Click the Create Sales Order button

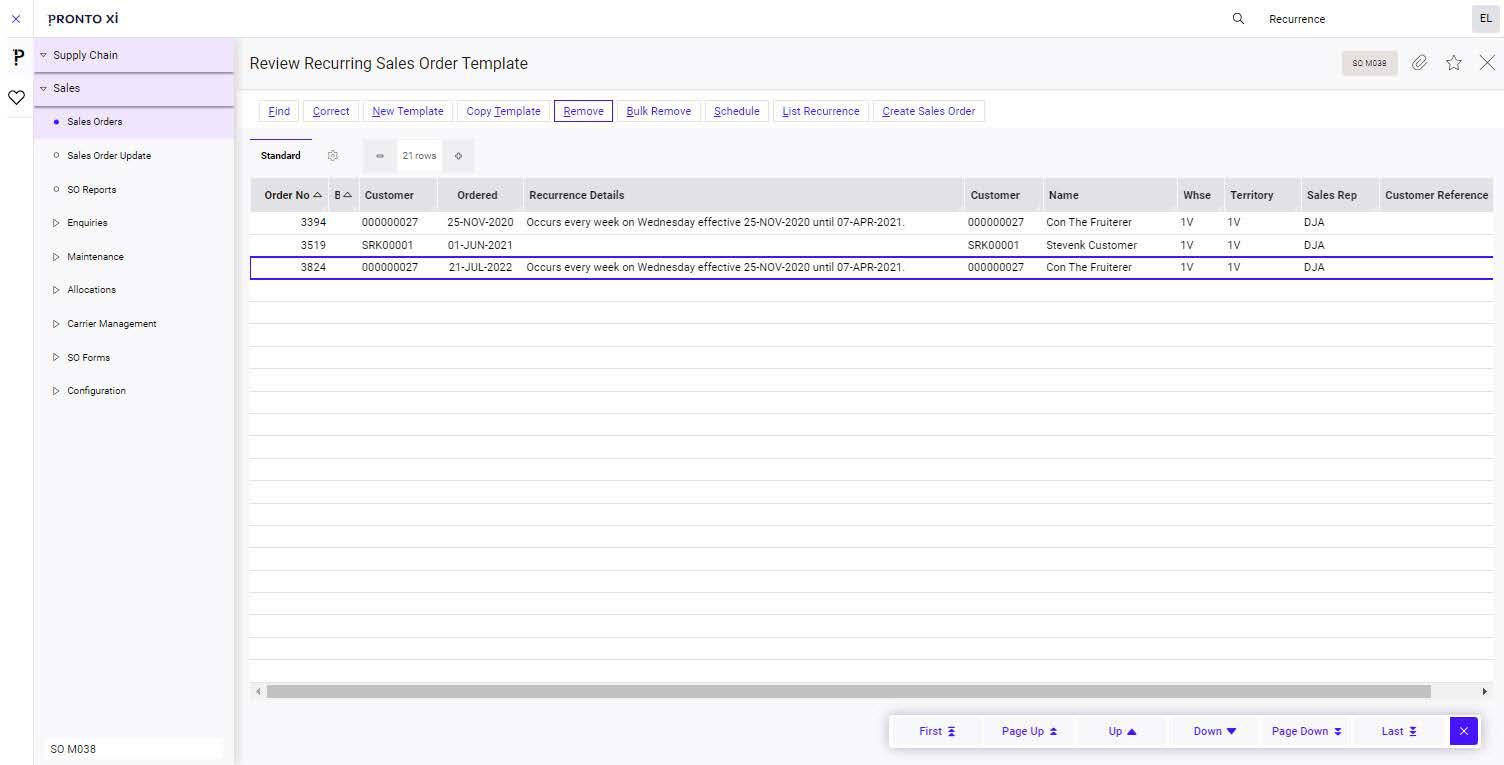click(x=928, y=111)
